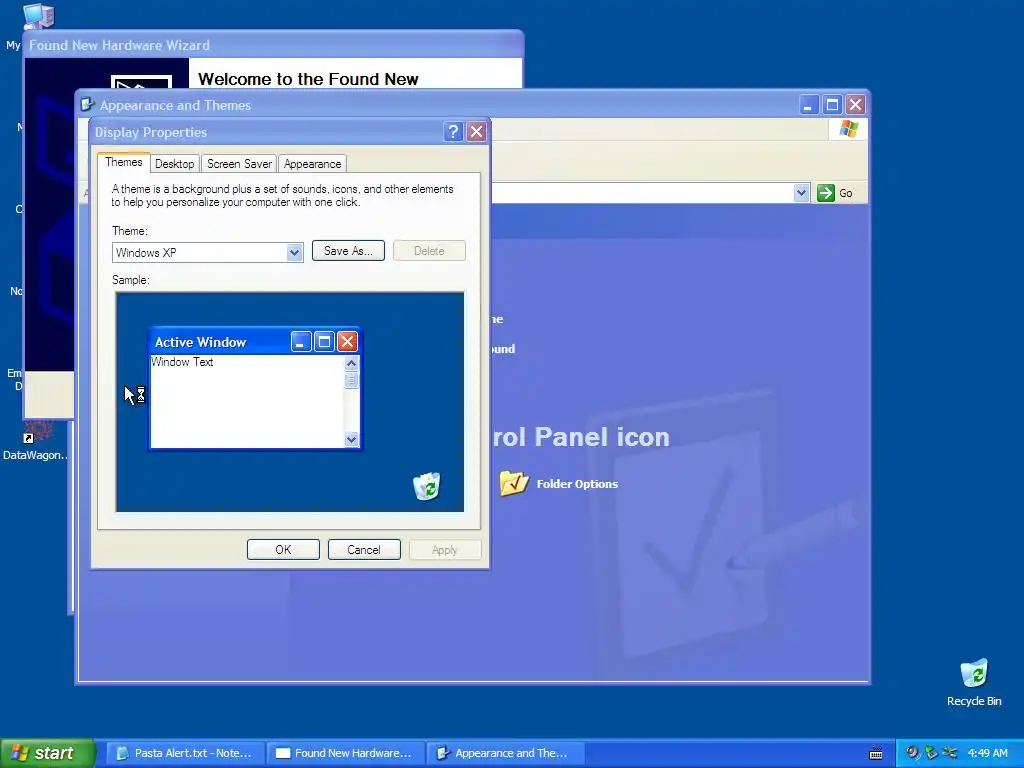The width and height of the screenshot is (1024, 768).
Task: Open the Start menu
Action: click(47, 753)
